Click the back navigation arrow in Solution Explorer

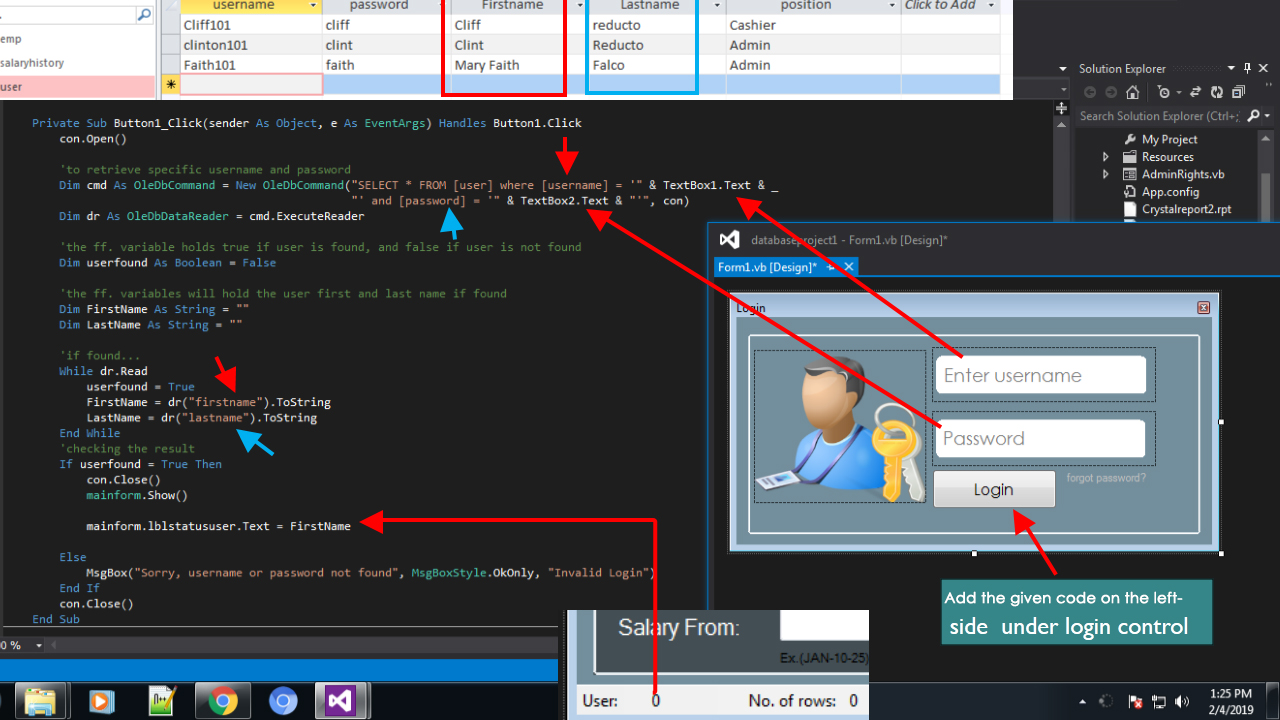(x=1089, y=91)
